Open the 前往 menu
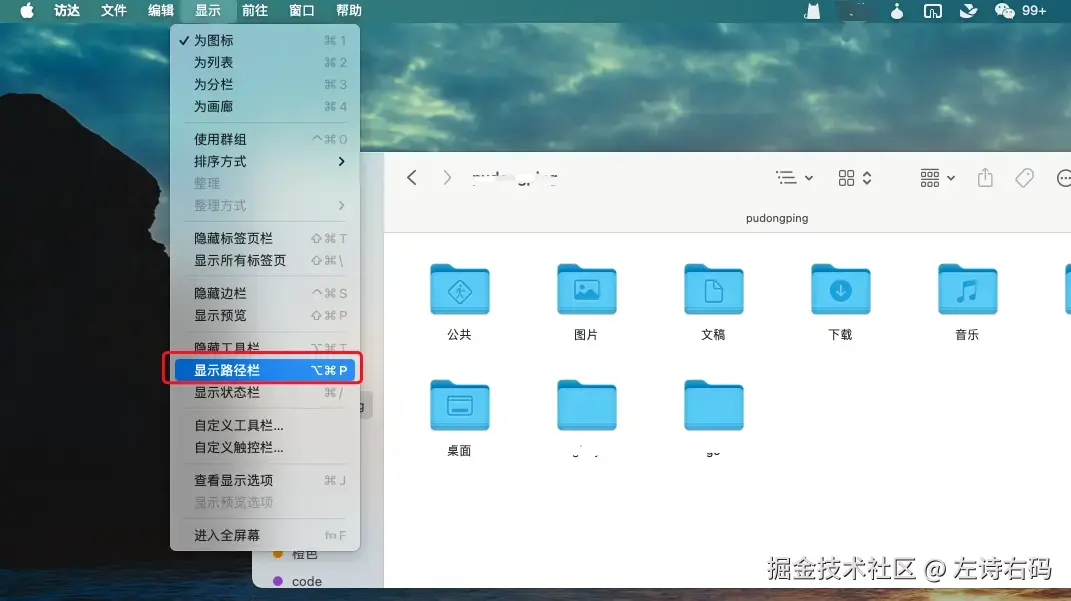Image resolution: width=1071 pixels, height=601 pixels. point(255,10)
